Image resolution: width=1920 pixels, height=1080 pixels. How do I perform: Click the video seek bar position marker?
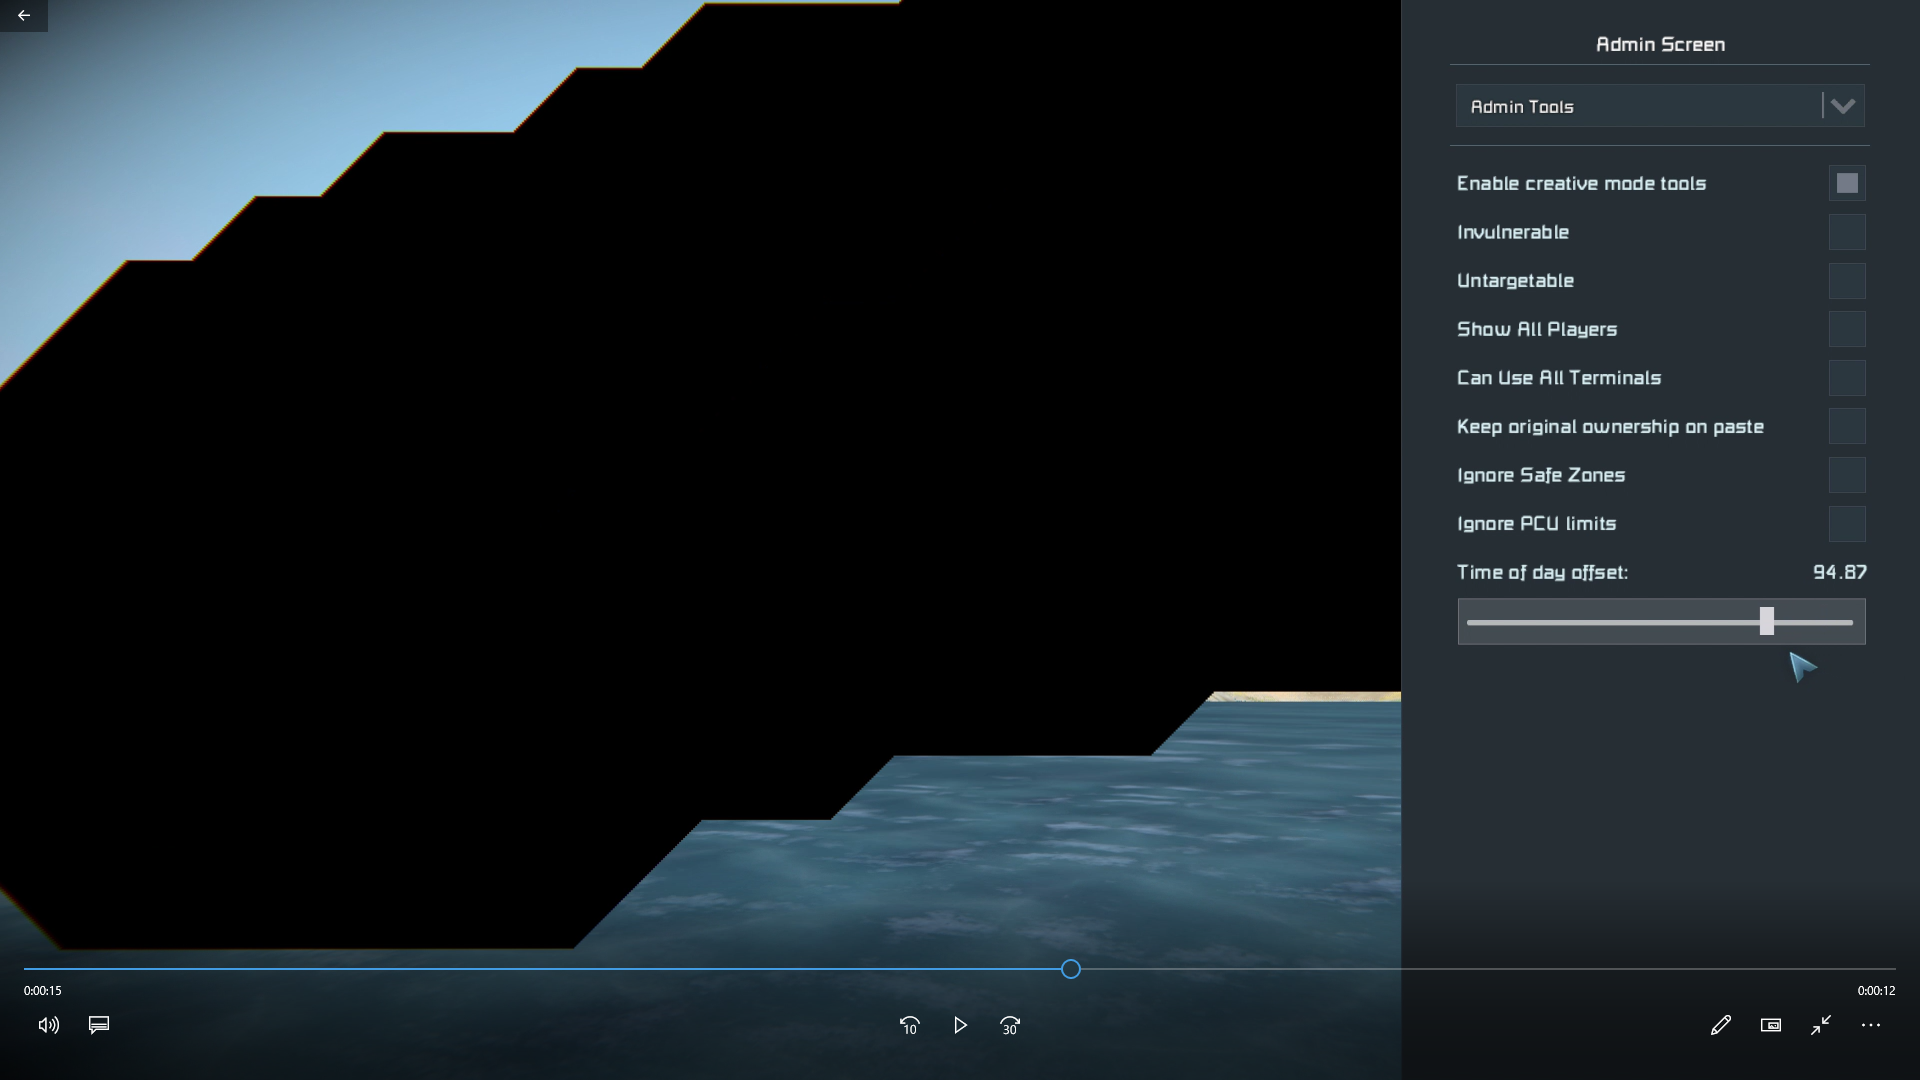pyautogui.click(x=1071, y=969)
